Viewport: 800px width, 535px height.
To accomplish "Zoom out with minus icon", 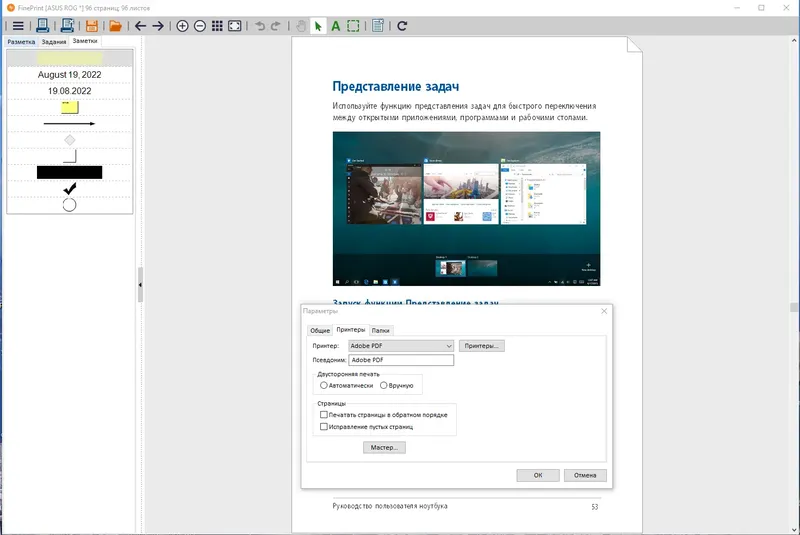I will point(200,26).
